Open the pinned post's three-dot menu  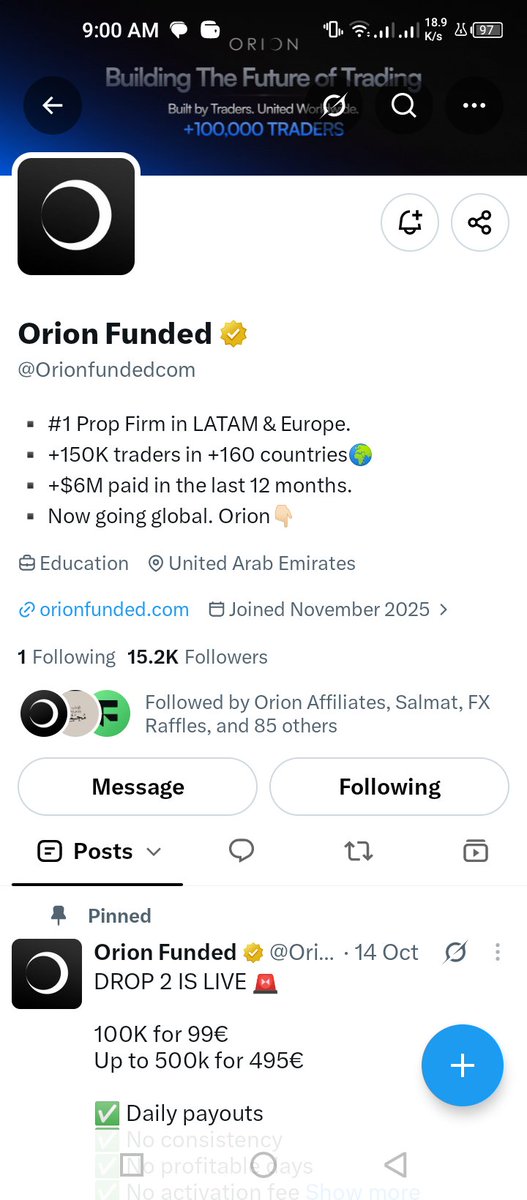497,953
